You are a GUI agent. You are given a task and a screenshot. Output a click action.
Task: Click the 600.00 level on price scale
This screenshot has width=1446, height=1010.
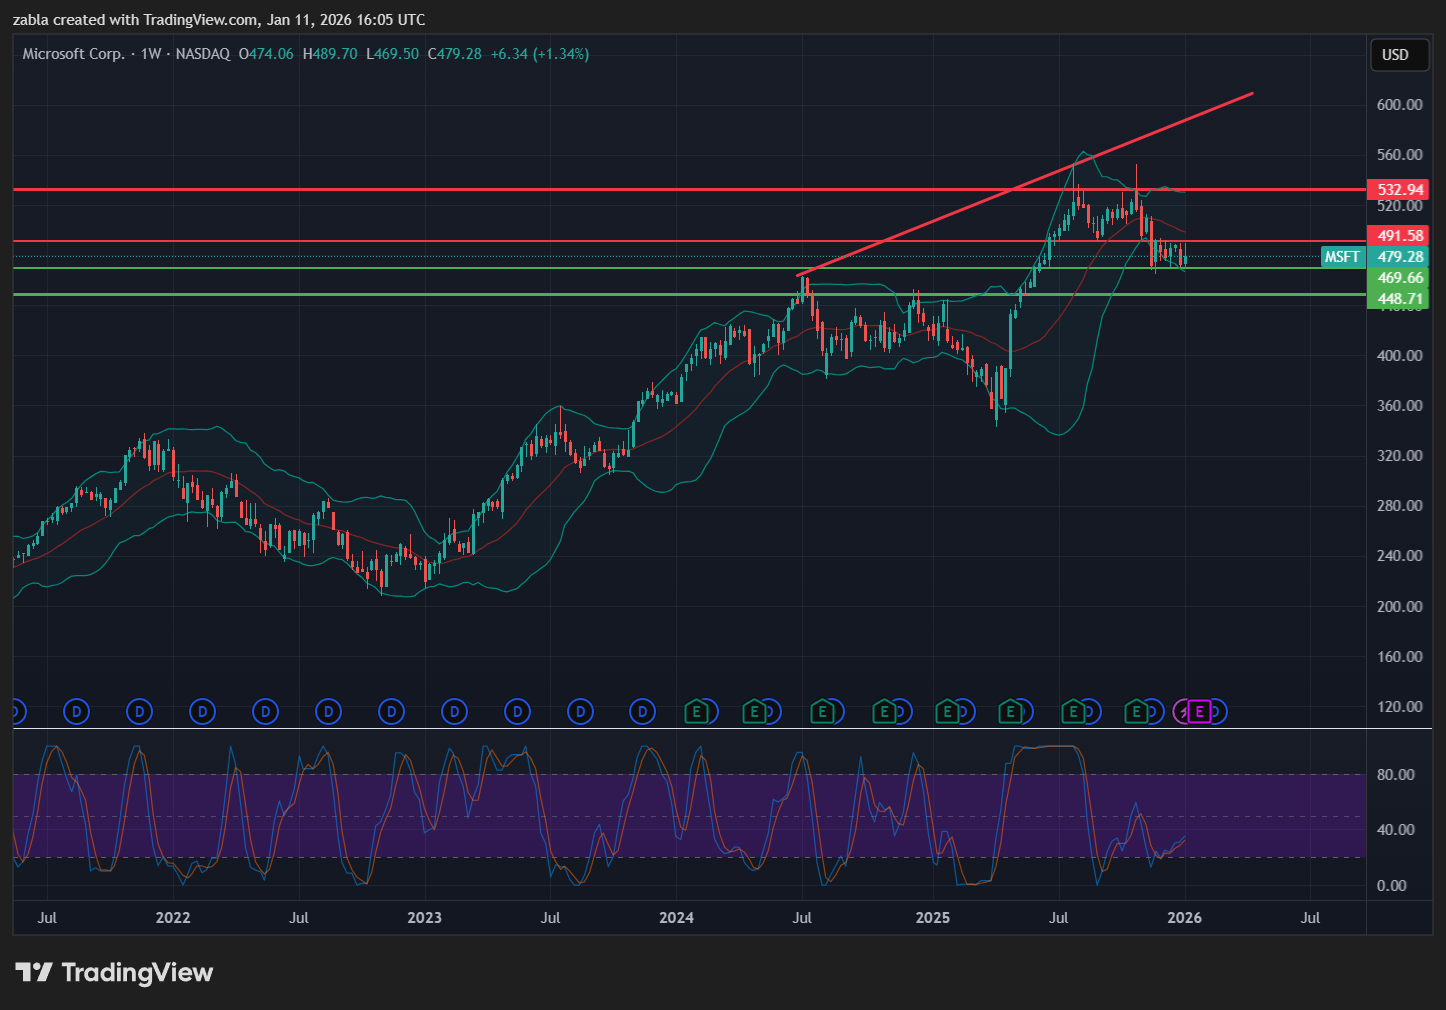tap(1399, 105)
